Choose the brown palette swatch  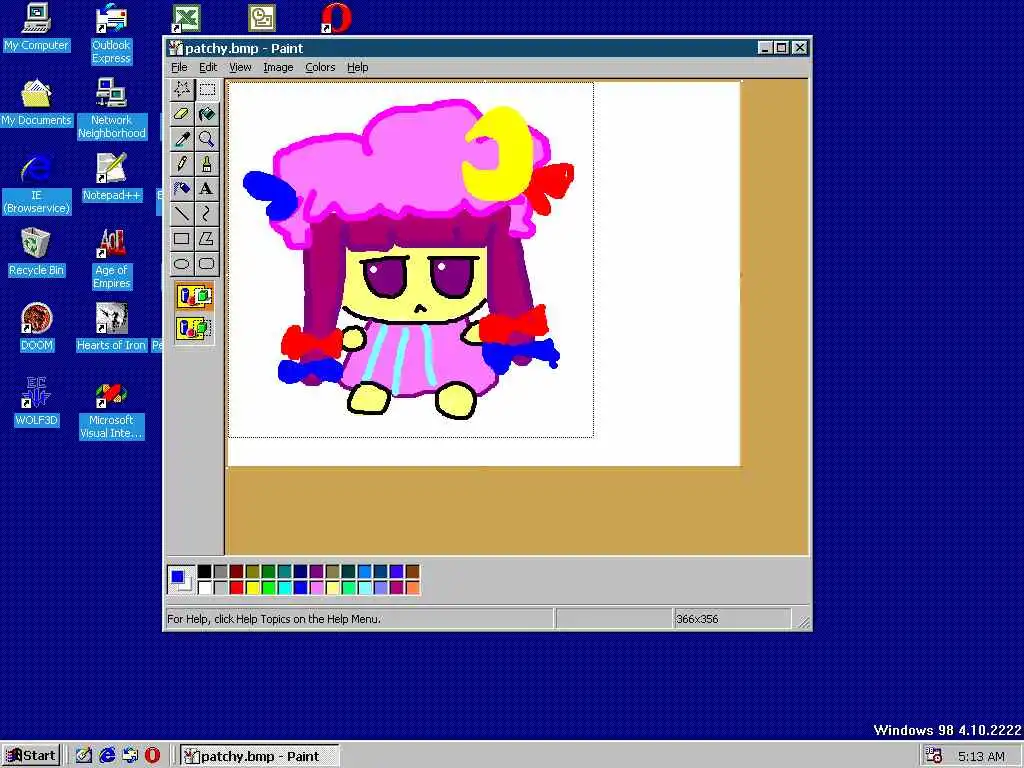click(413, 572)
